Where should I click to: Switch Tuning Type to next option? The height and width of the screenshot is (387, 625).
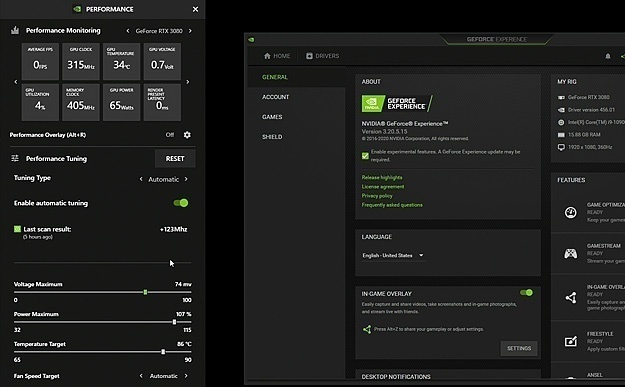click(x=186, y=179)
